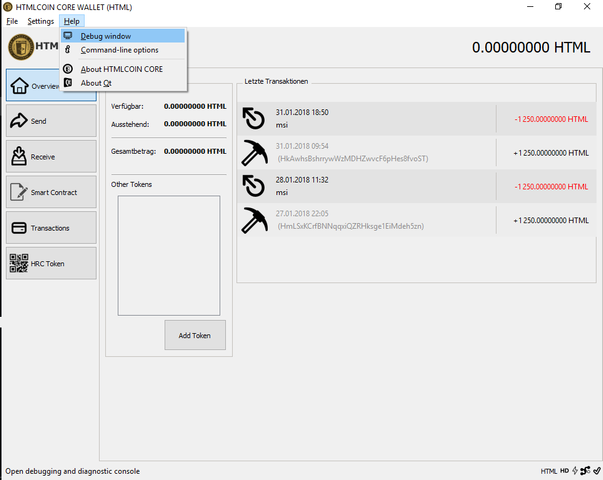603x480 pixels.
Task: Click the Transactions card icon
Action: click(19, 228)
